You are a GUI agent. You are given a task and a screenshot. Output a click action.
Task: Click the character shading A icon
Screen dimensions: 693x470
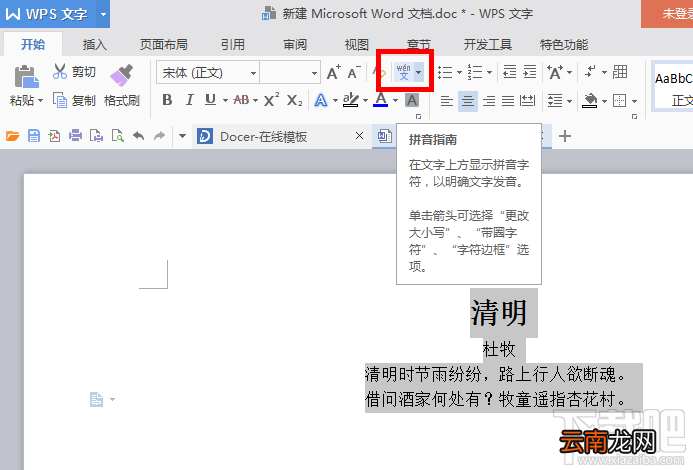tap(412, 100)
